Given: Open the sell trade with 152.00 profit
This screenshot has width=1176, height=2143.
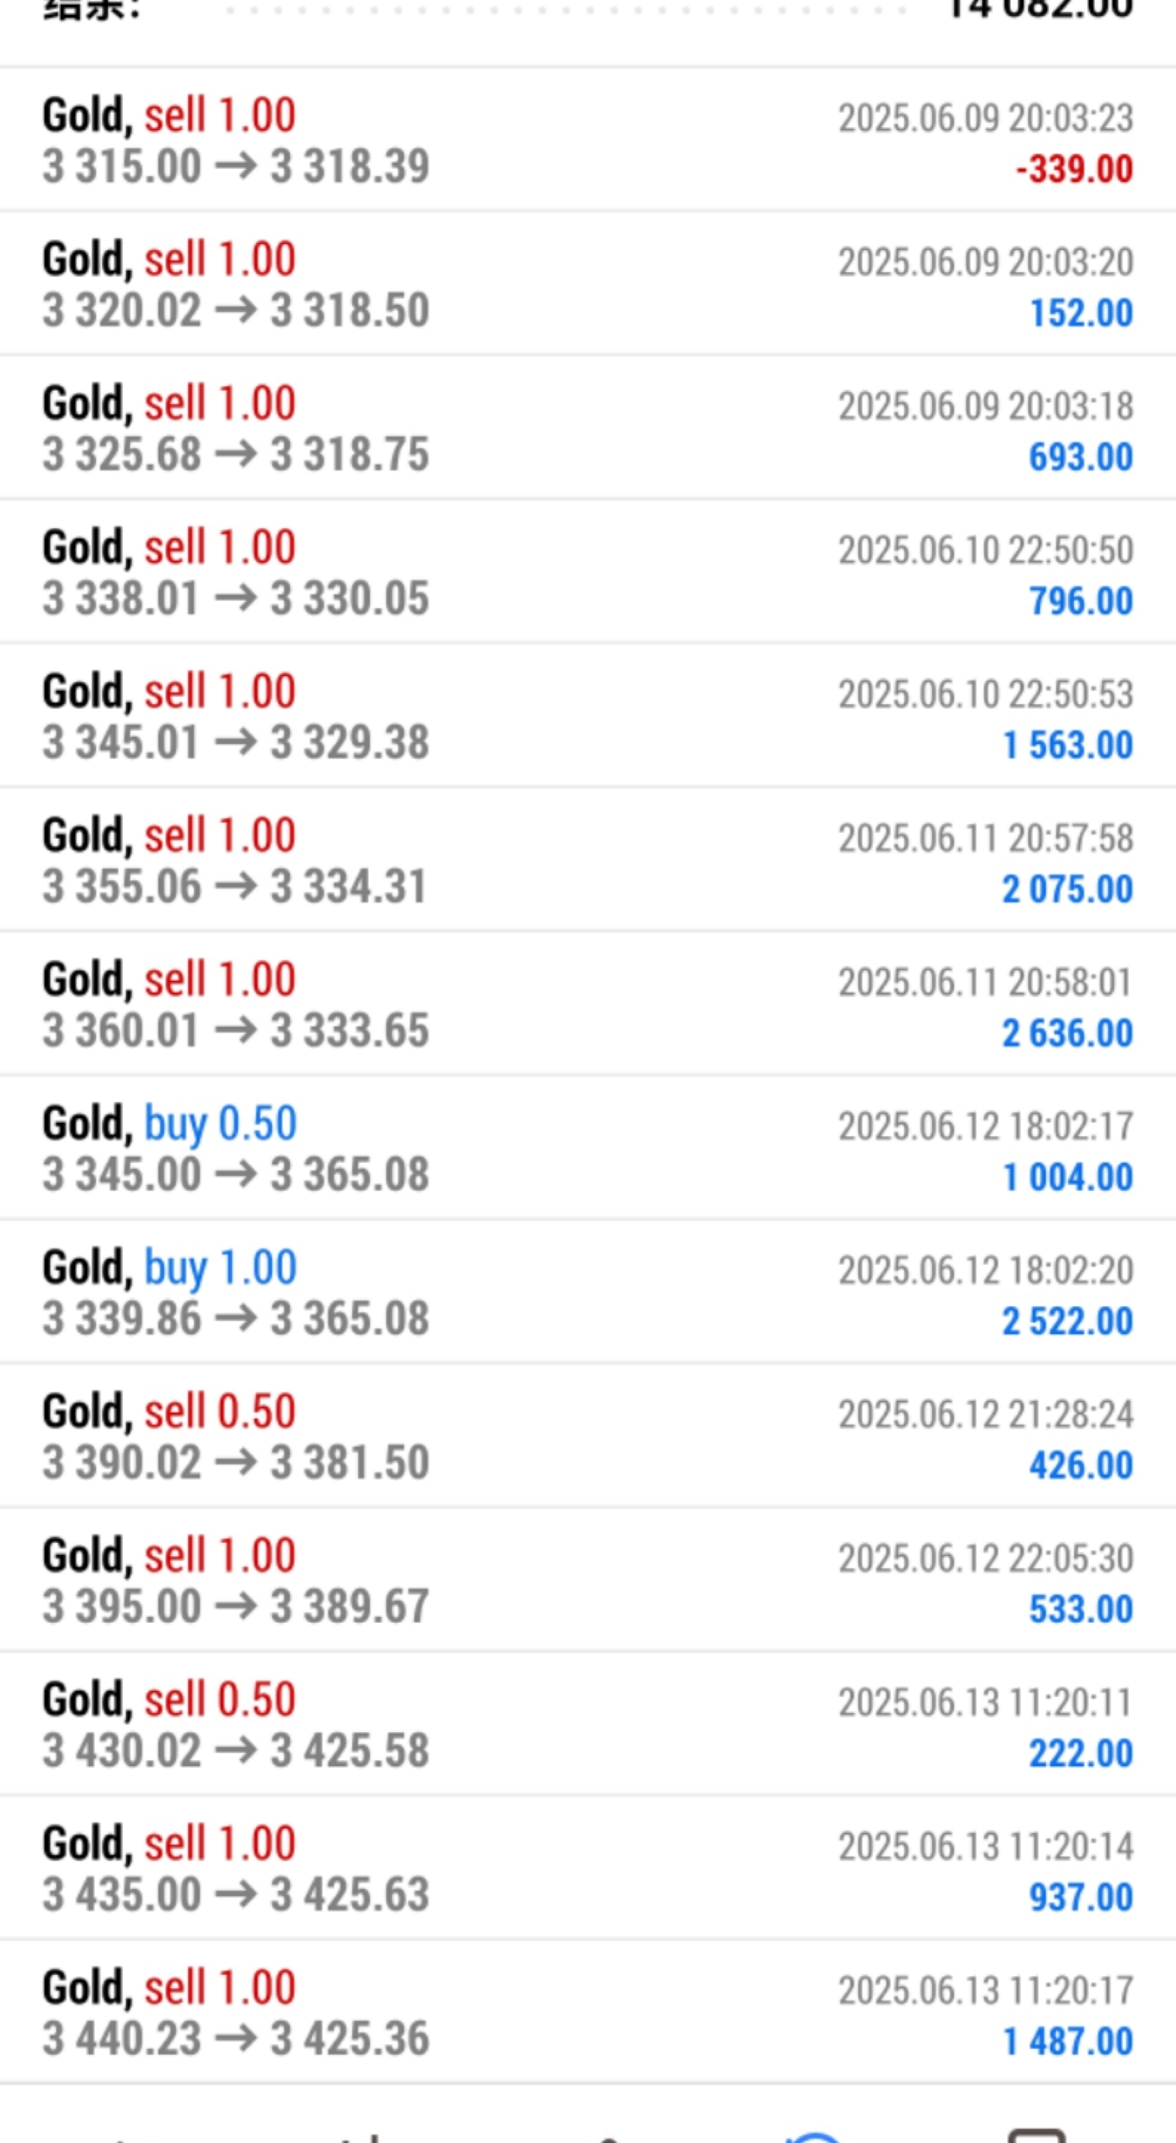Looking at the screenshot, I should [x=587, y=285].
